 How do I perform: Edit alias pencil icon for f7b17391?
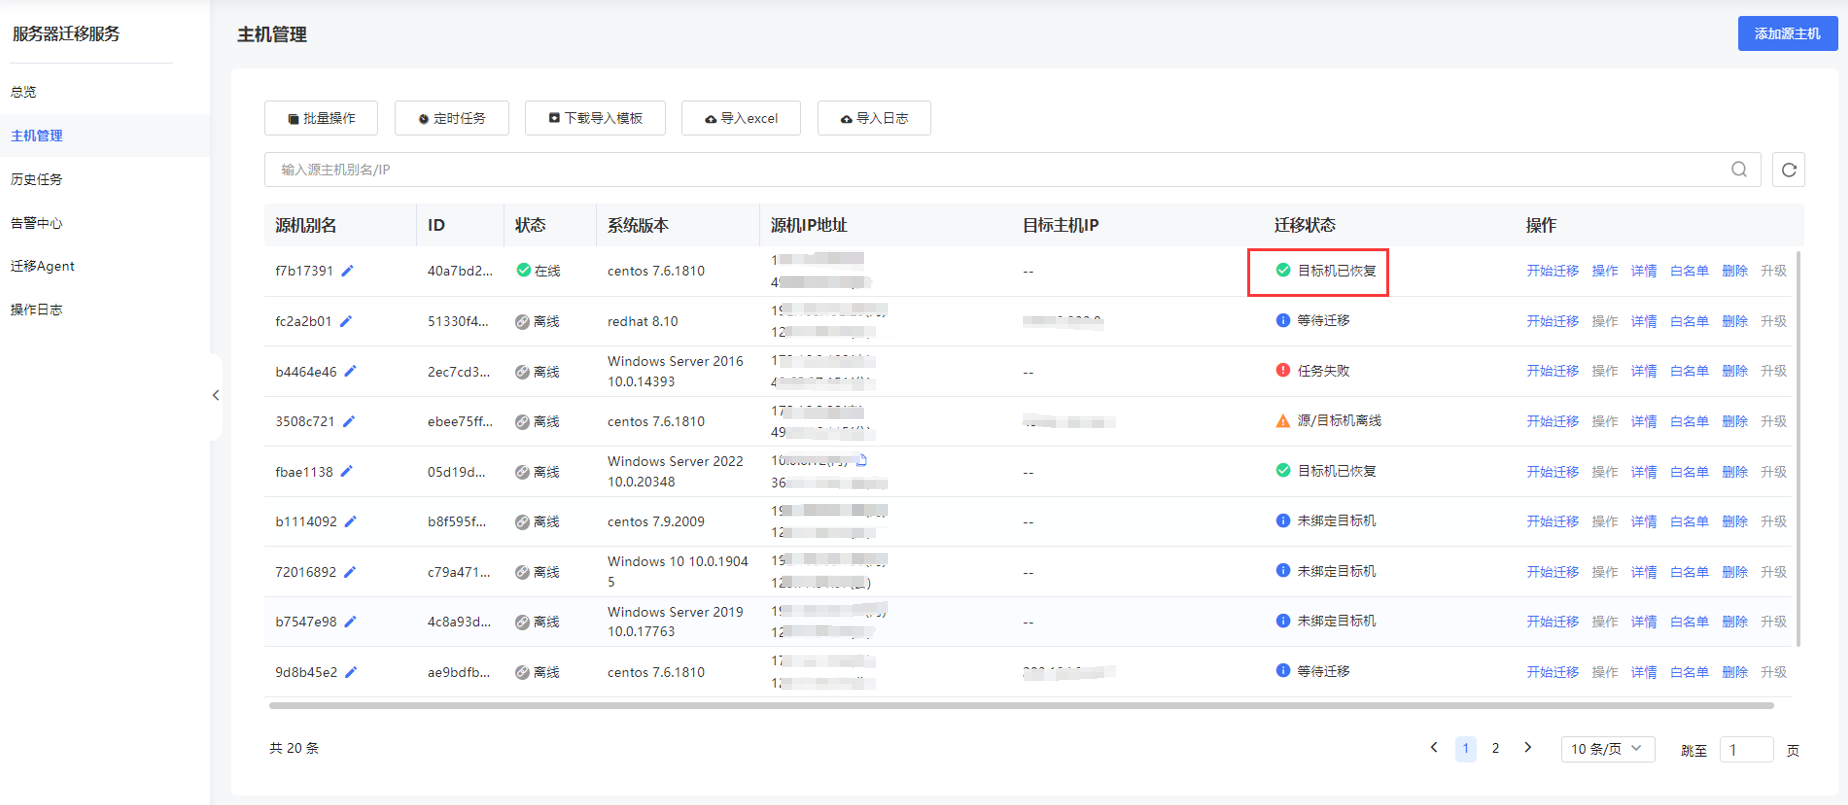coord(347,271)
